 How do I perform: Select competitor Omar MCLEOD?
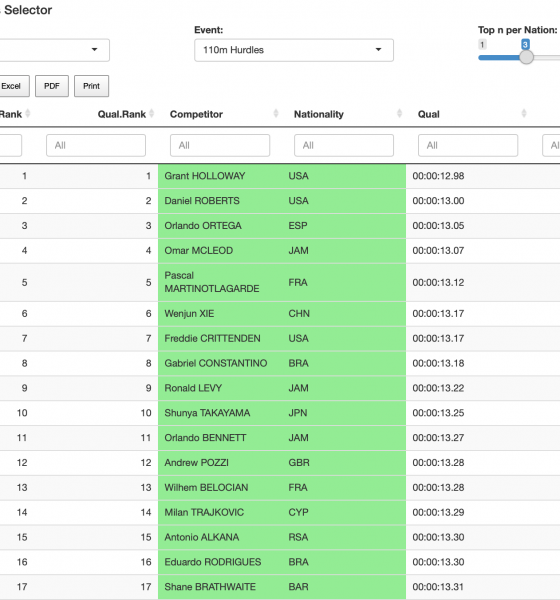(x=199, y=251)
